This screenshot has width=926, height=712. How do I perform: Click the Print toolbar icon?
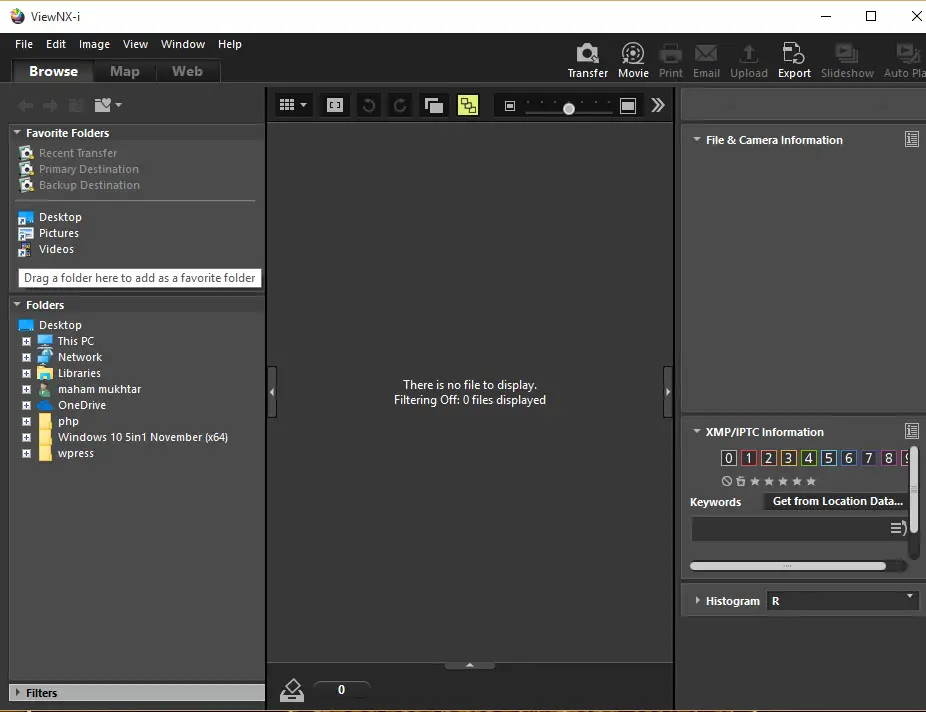[x=670, y=54]
